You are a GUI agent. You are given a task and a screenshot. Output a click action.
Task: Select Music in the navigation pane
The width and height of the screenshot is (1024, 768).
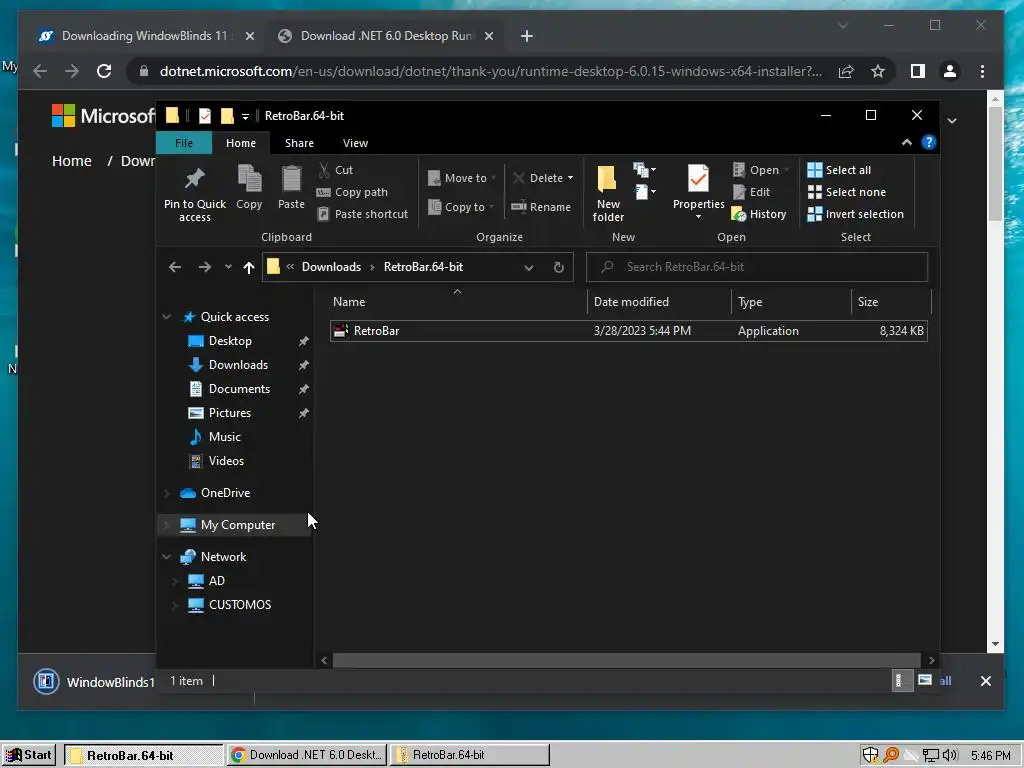224,437
